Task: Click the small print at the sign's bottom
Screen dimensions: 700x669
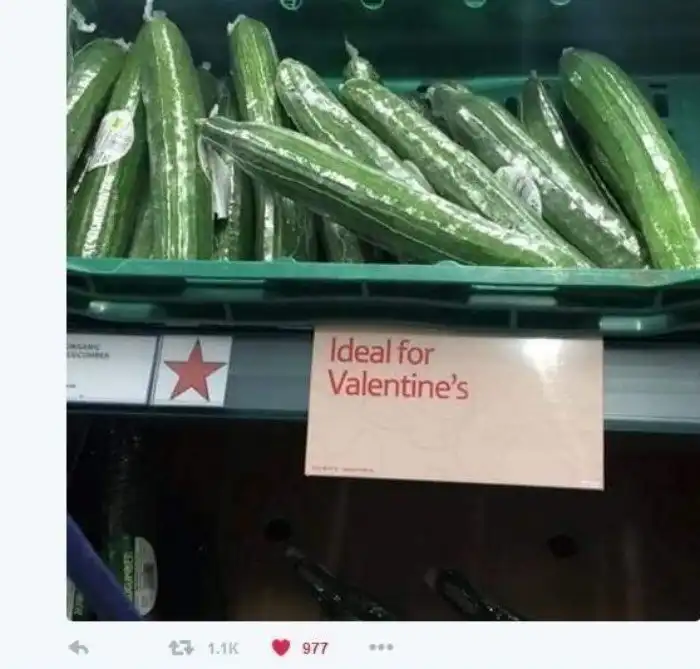Action: tap(342, 469)
